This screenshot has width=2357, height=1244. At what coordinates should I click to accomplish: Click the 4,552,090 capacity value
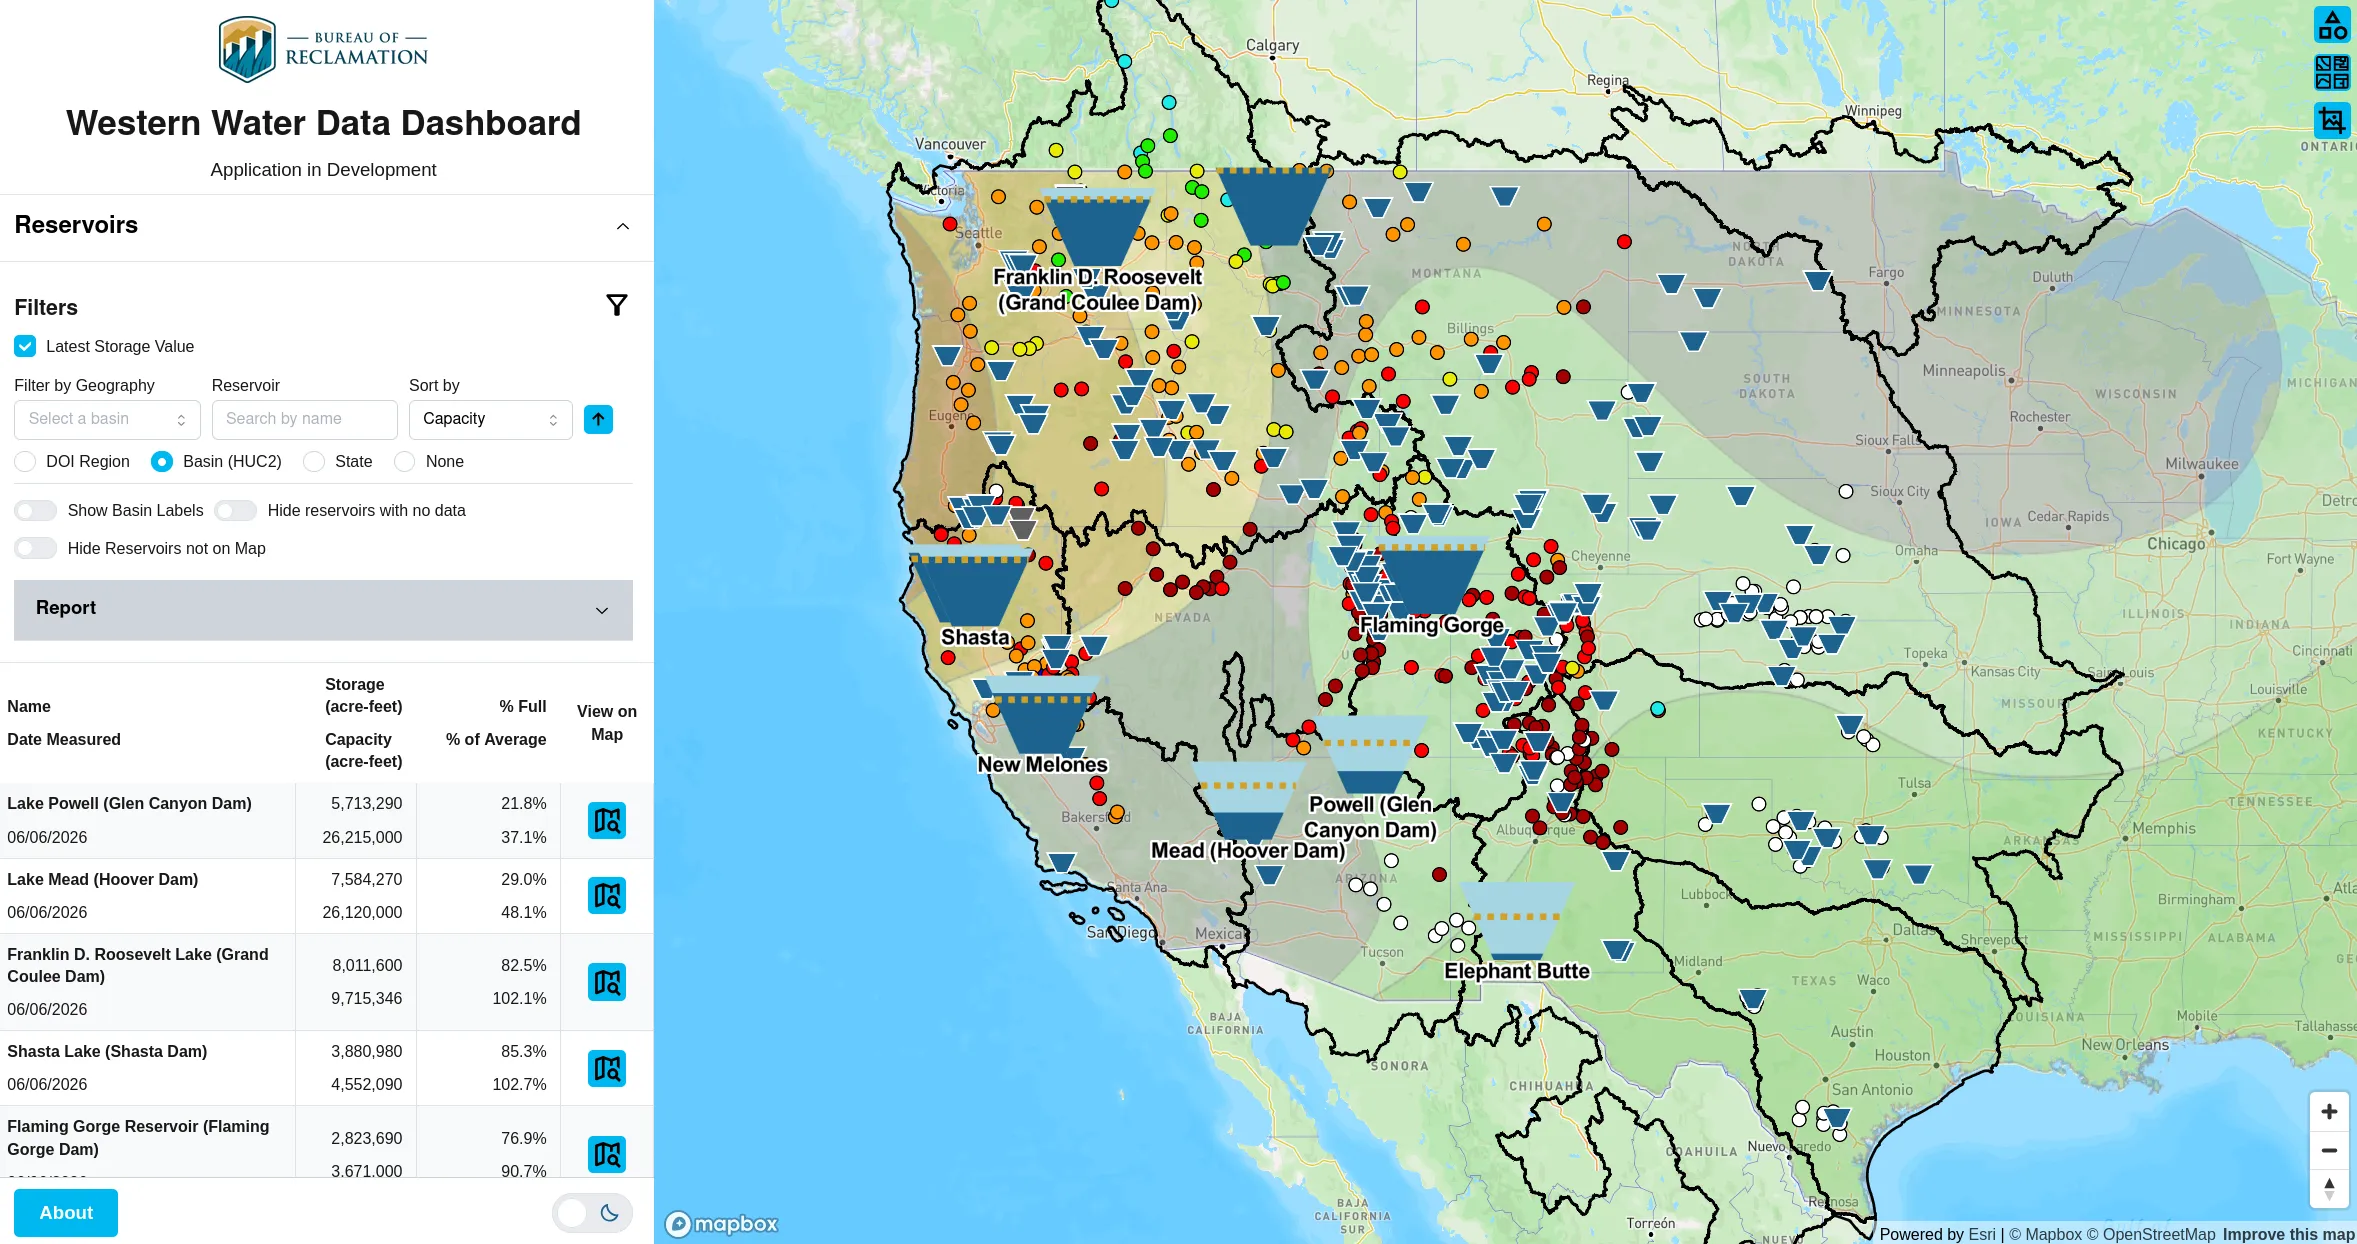(x=366, y=1085)
